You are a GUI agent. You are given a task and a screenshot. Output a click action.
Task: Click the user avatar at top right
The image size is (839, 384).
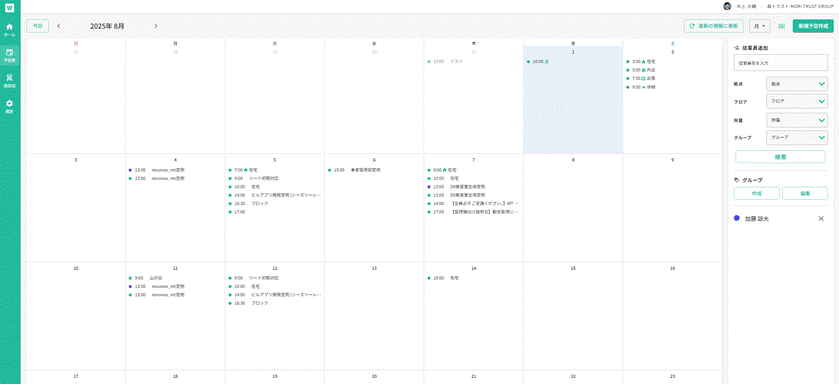click(727, 6)
